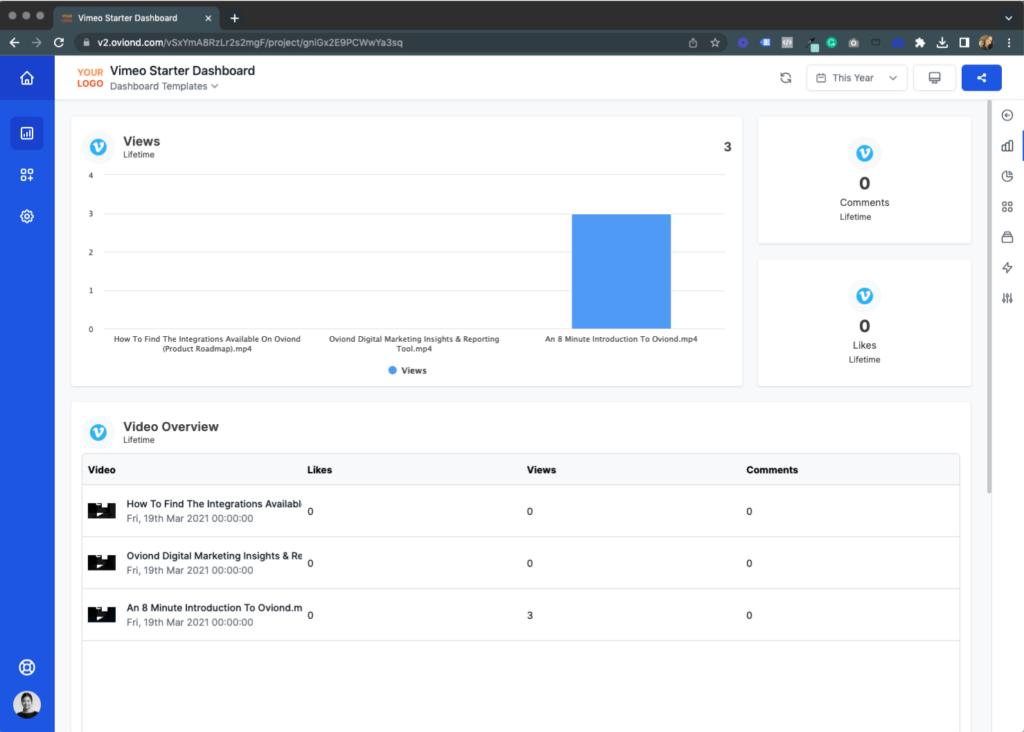Go back in browser
Viewport: 1024px width, 732px height.
pos(14,42)
